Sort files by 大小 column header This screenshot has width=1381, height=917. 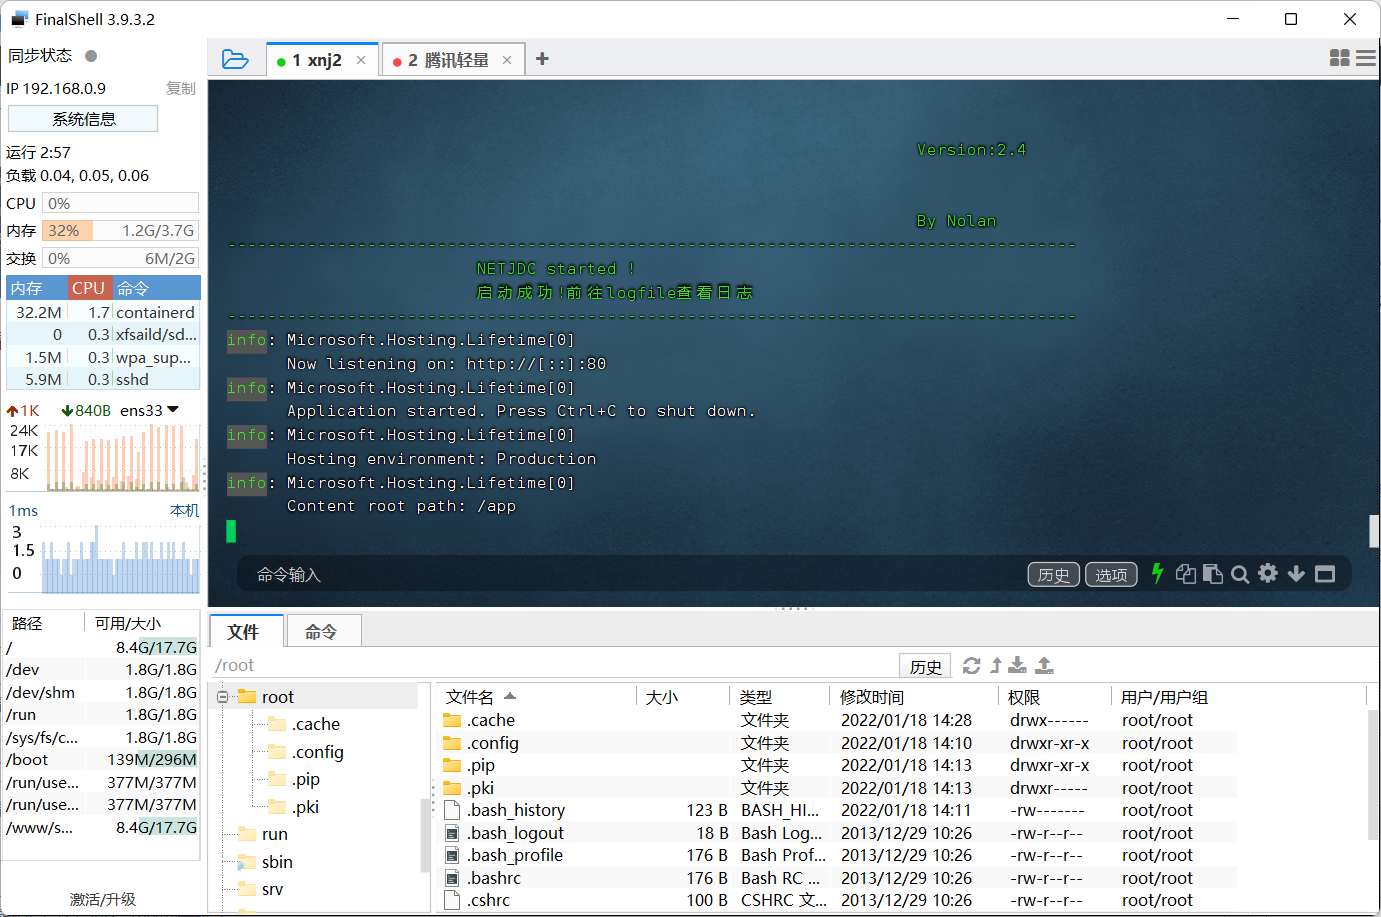pos(683,697)
